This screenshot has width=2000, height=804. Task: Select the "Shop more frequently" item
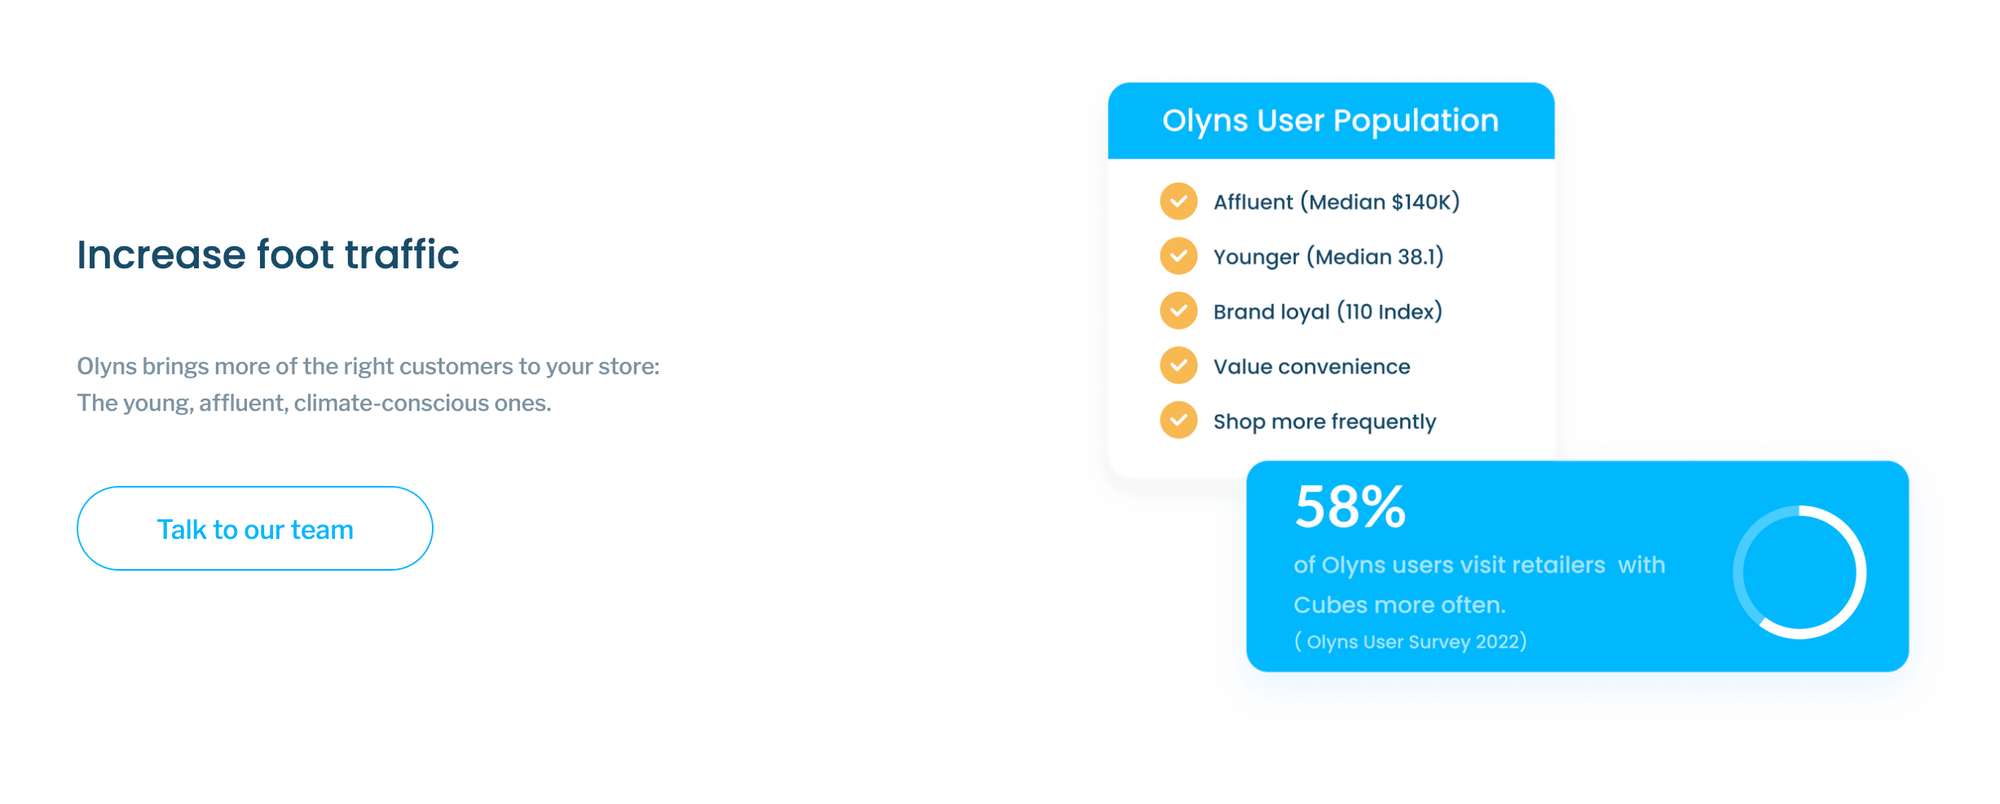1324,422
